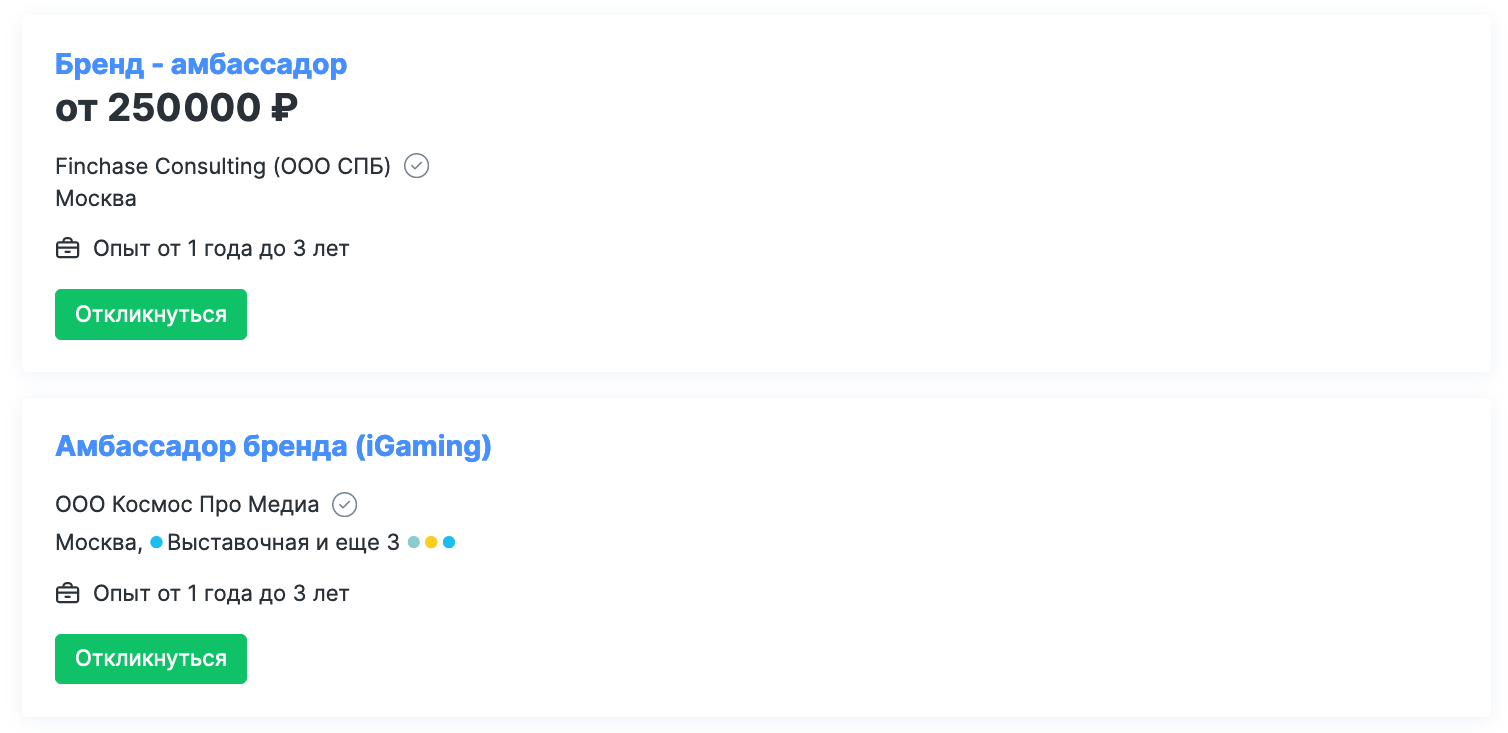Open the Амбассадор бренда (iGaming) vacancy
The width and height of the screenshot is (1508, 733).
click(273, 446)
